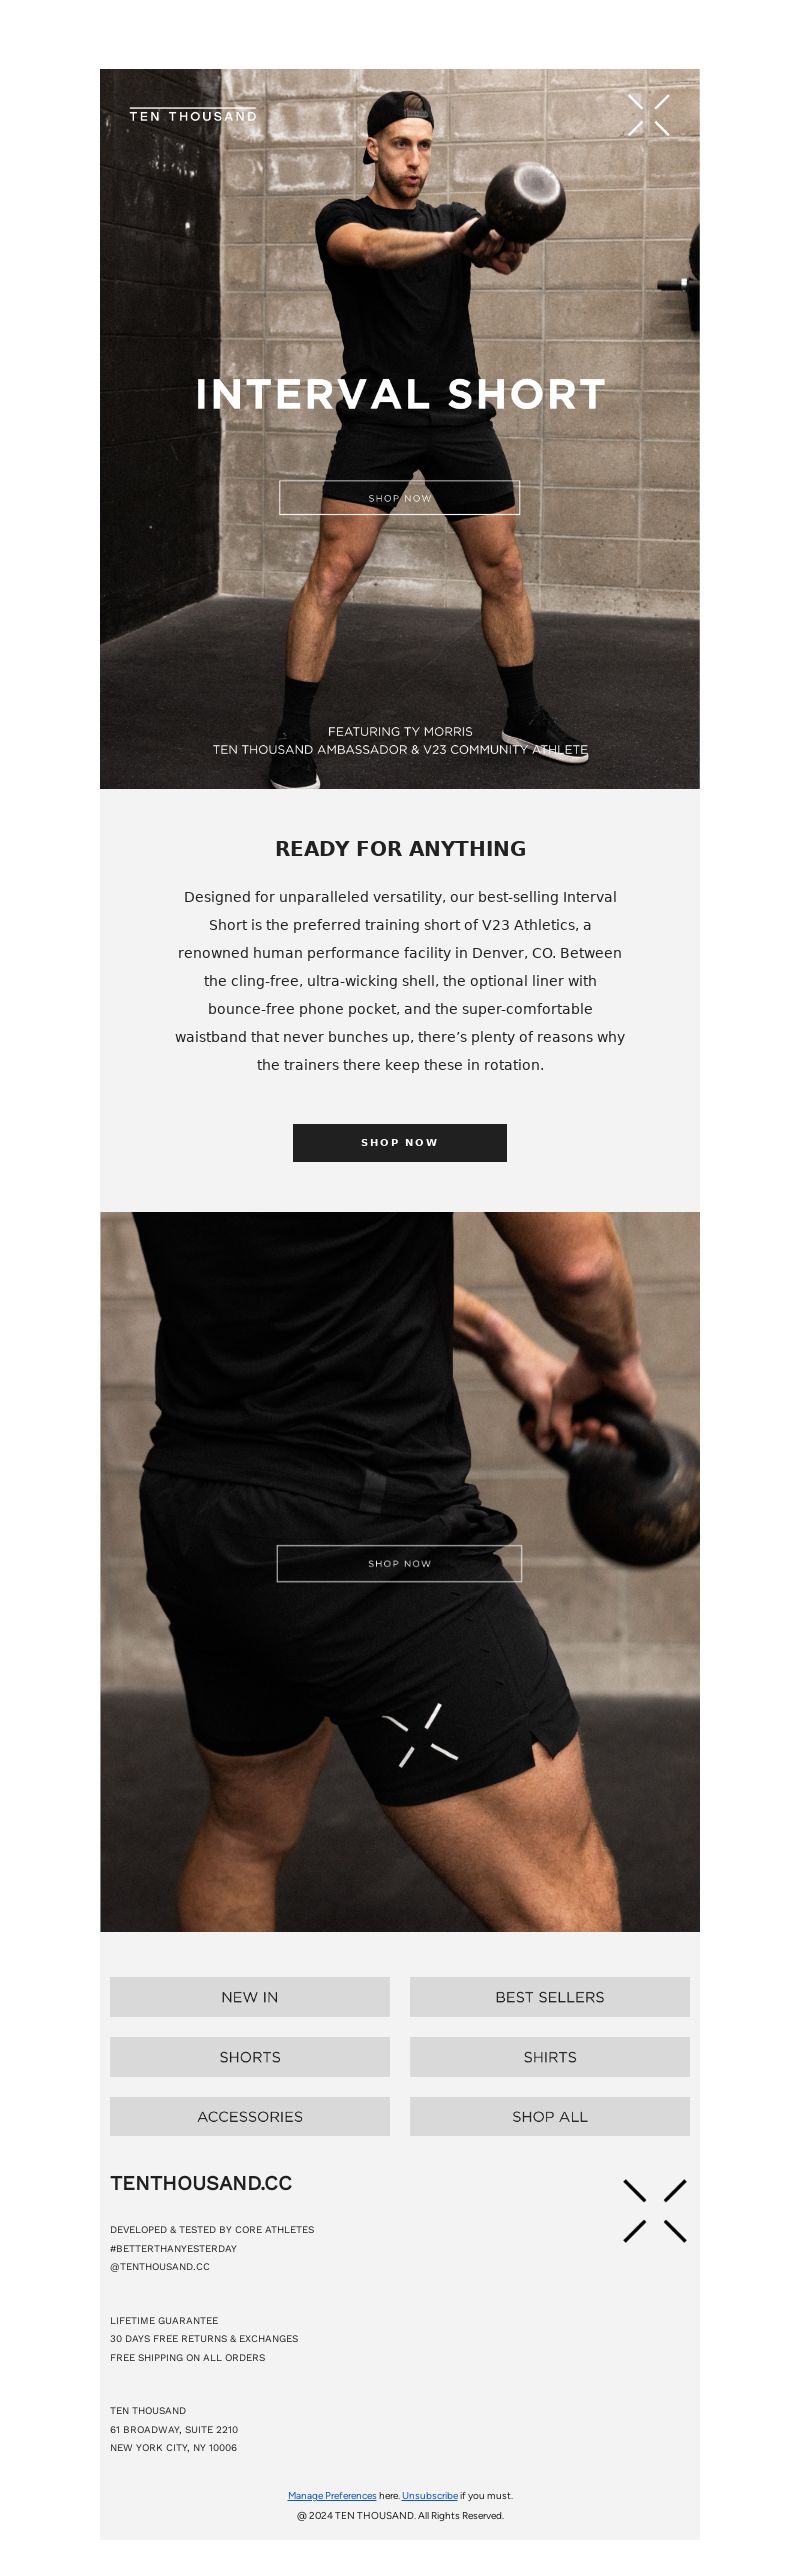Viewport: 800px width, 2560px height.
Task: Click the Unsubscribe link
Action: click(430, 2495)
